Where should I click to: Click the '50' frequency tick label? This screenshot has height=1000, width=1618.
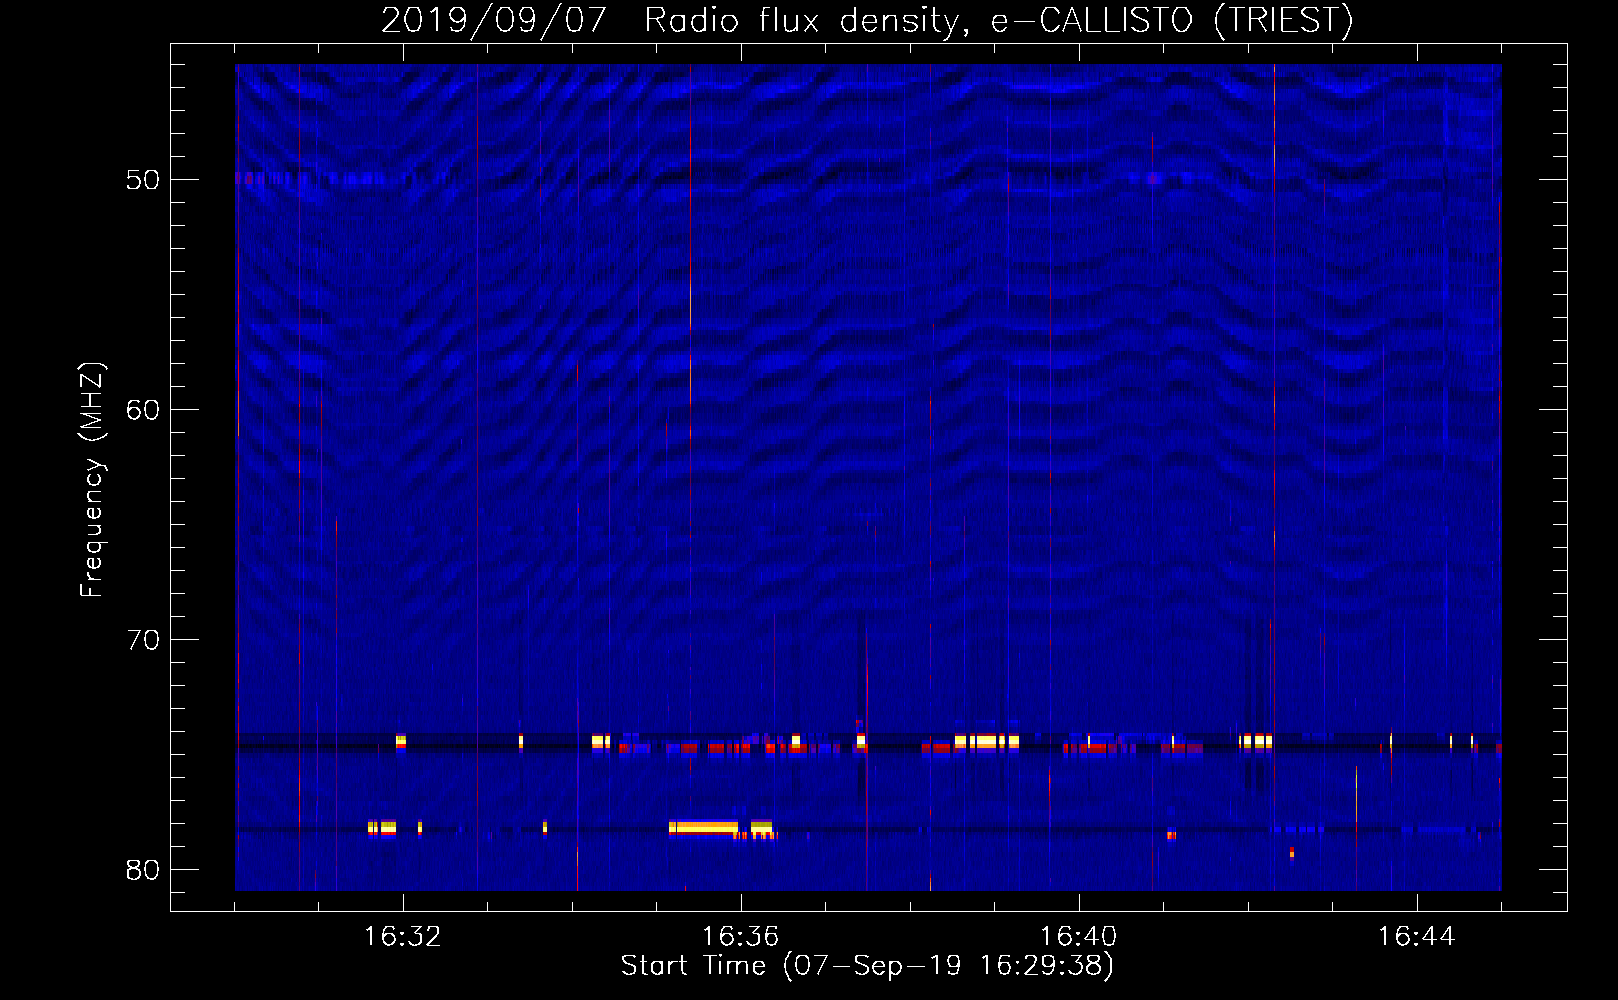point(143,180)
